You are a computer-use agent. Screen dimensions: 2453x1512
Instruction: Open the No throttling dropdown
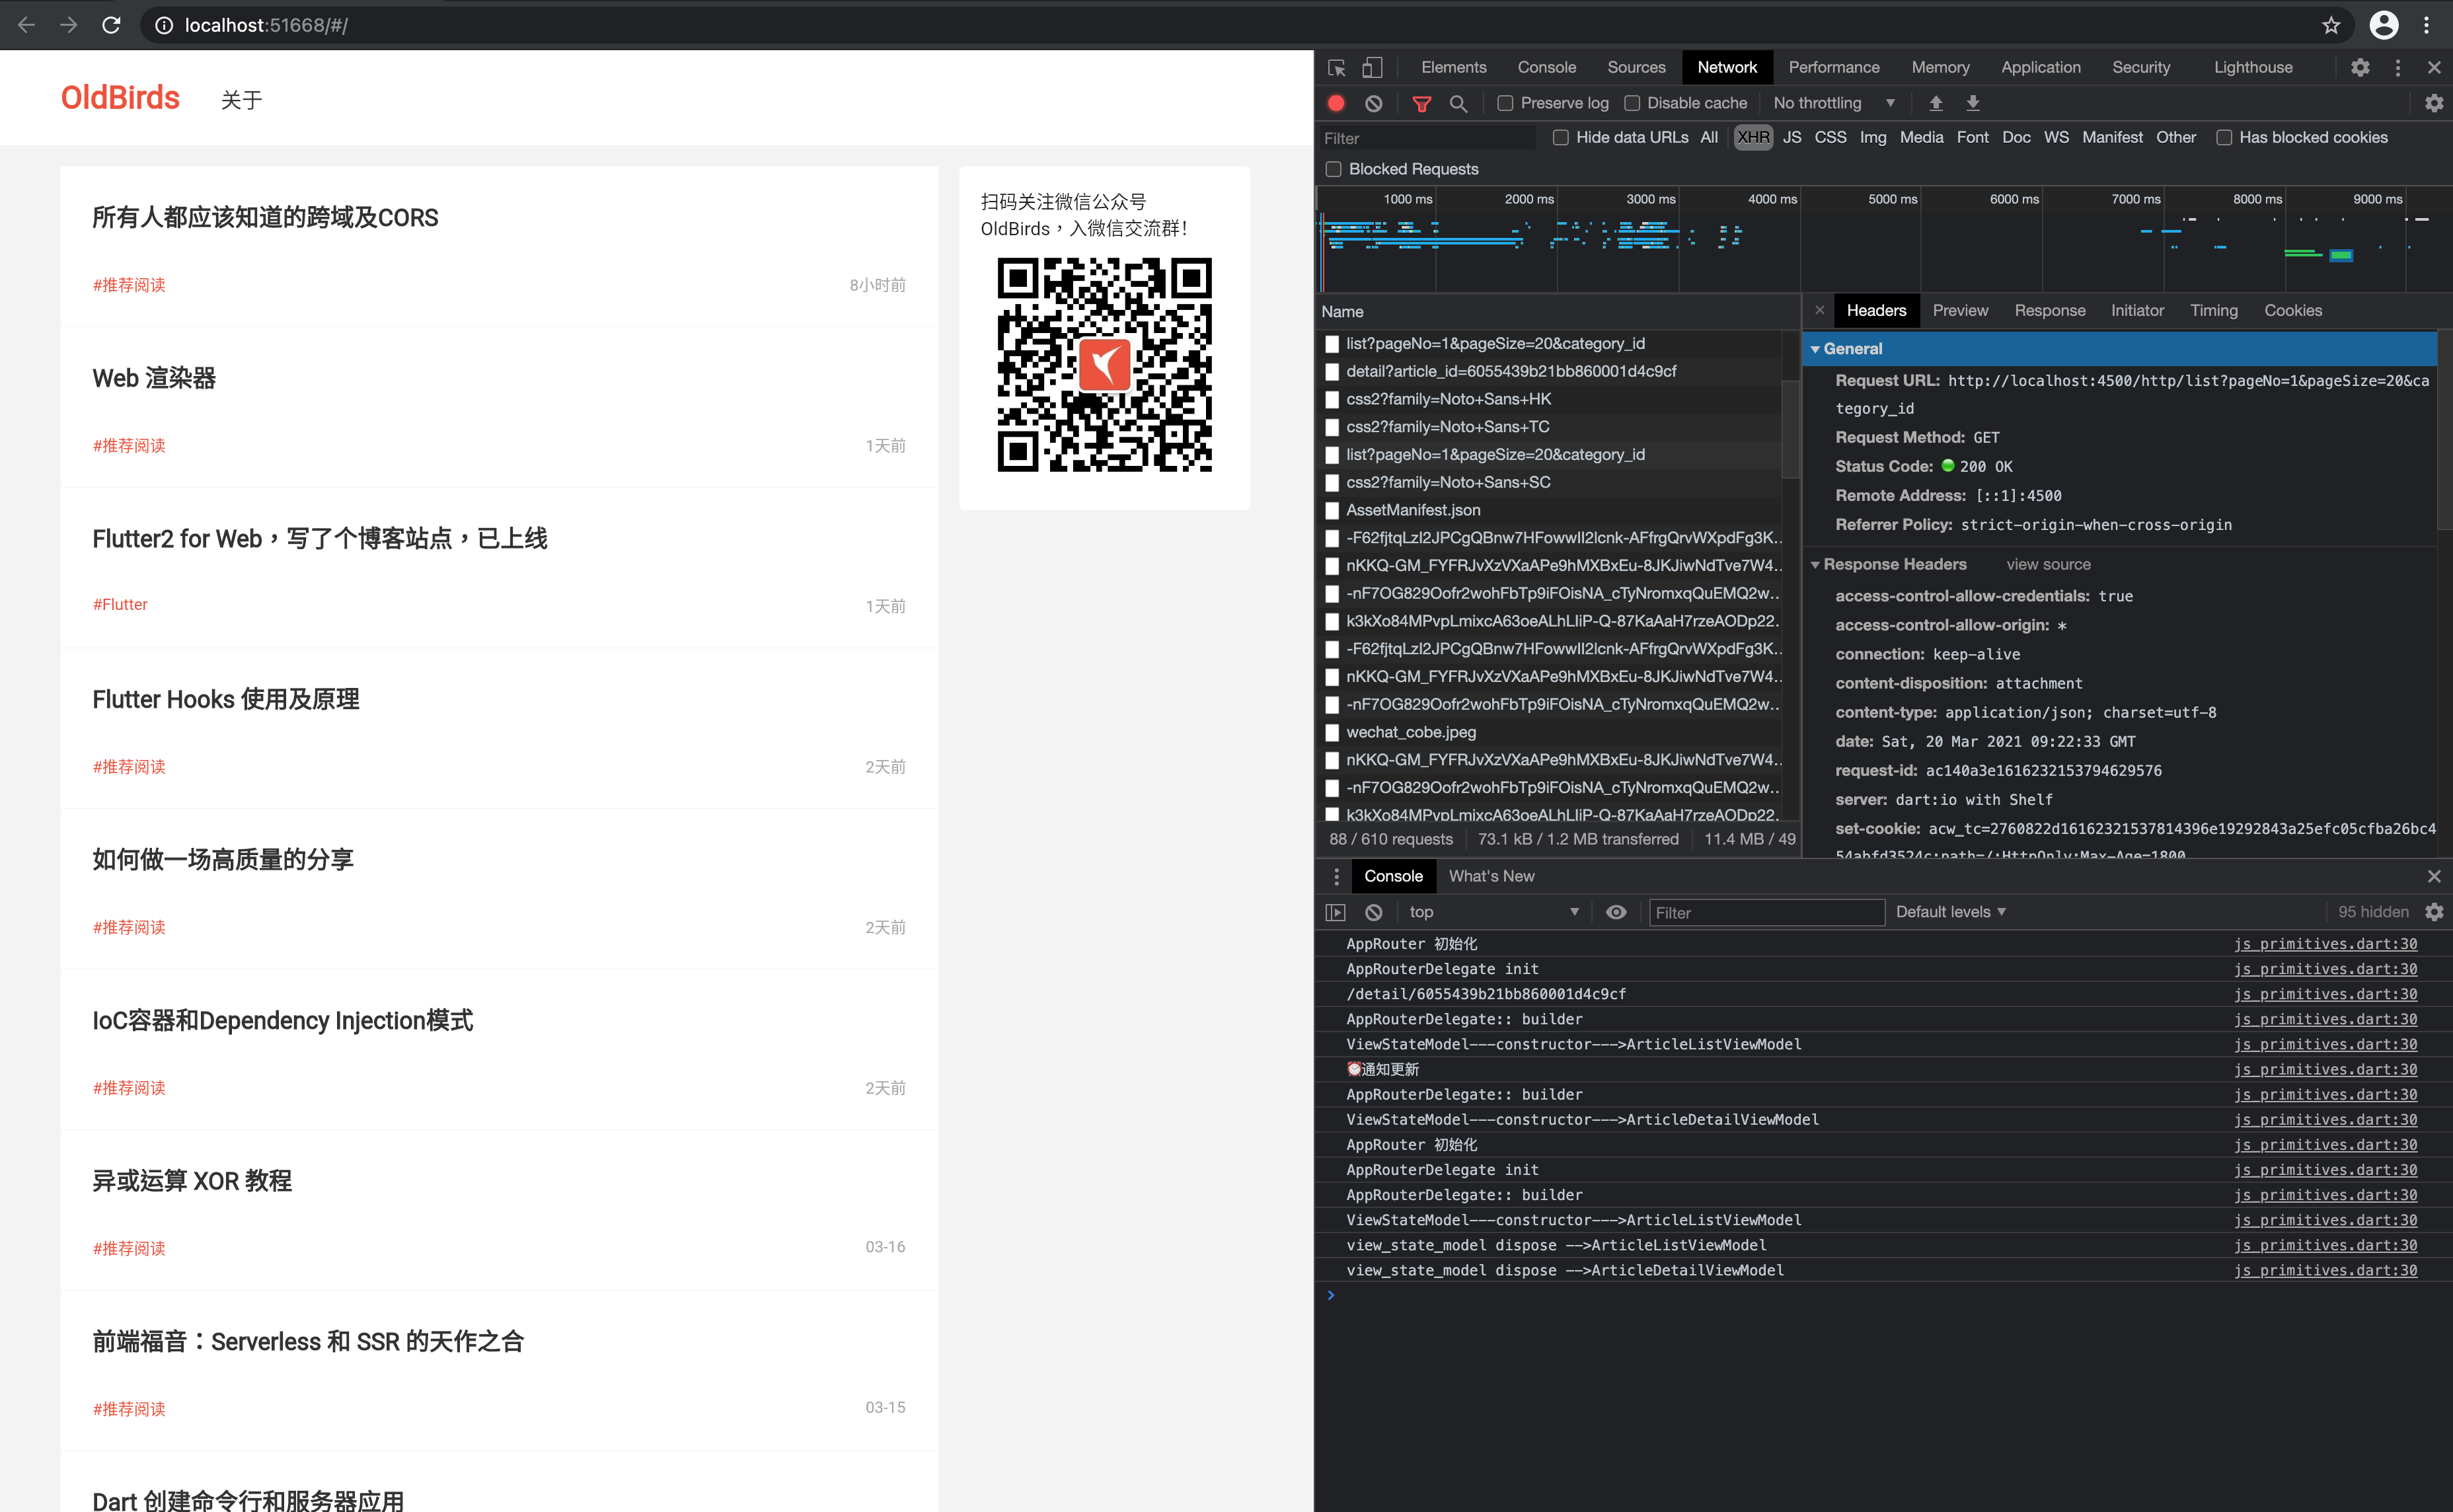(1834, 103)
